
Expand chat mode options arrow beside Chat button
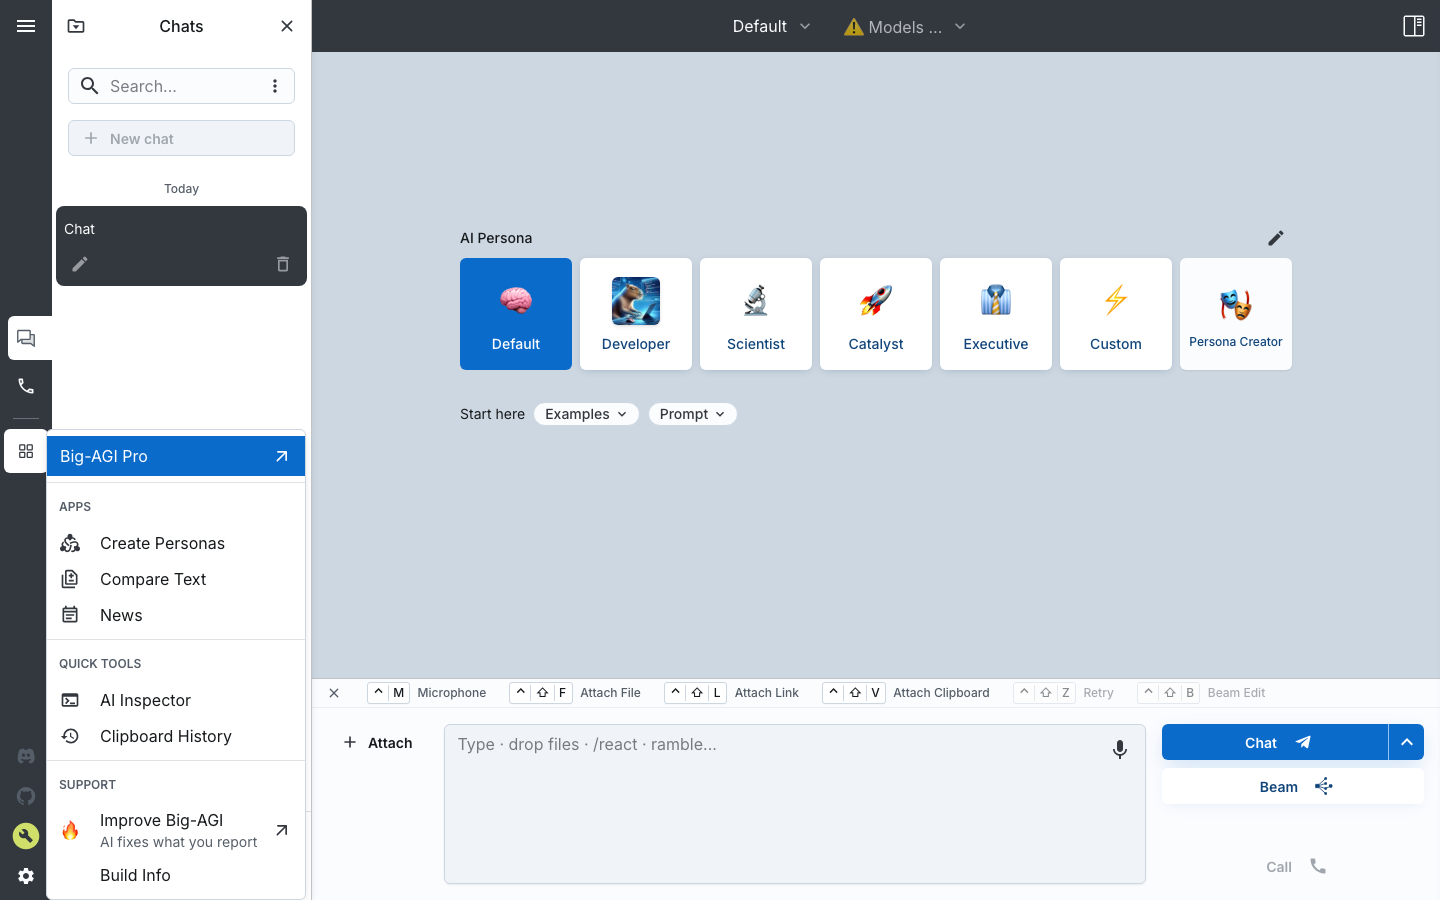click(x=1406, y=742)
